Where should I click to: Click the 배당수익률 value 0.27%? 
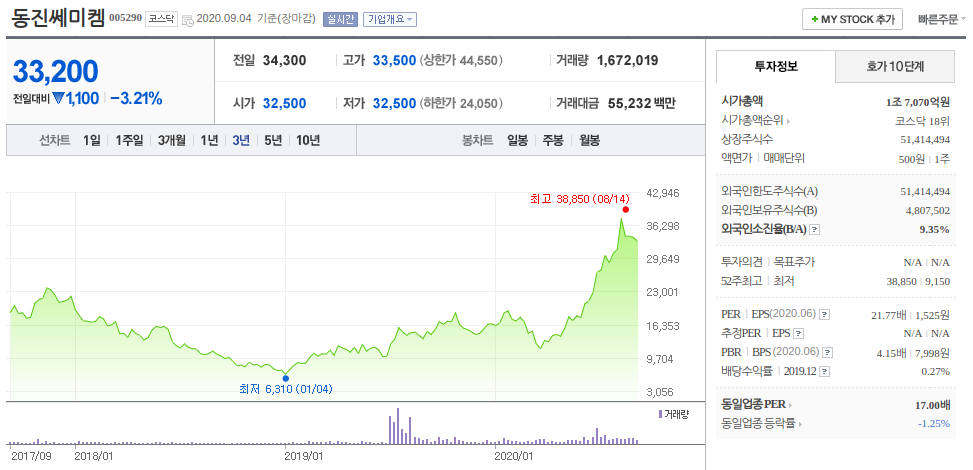pos(935,372)
